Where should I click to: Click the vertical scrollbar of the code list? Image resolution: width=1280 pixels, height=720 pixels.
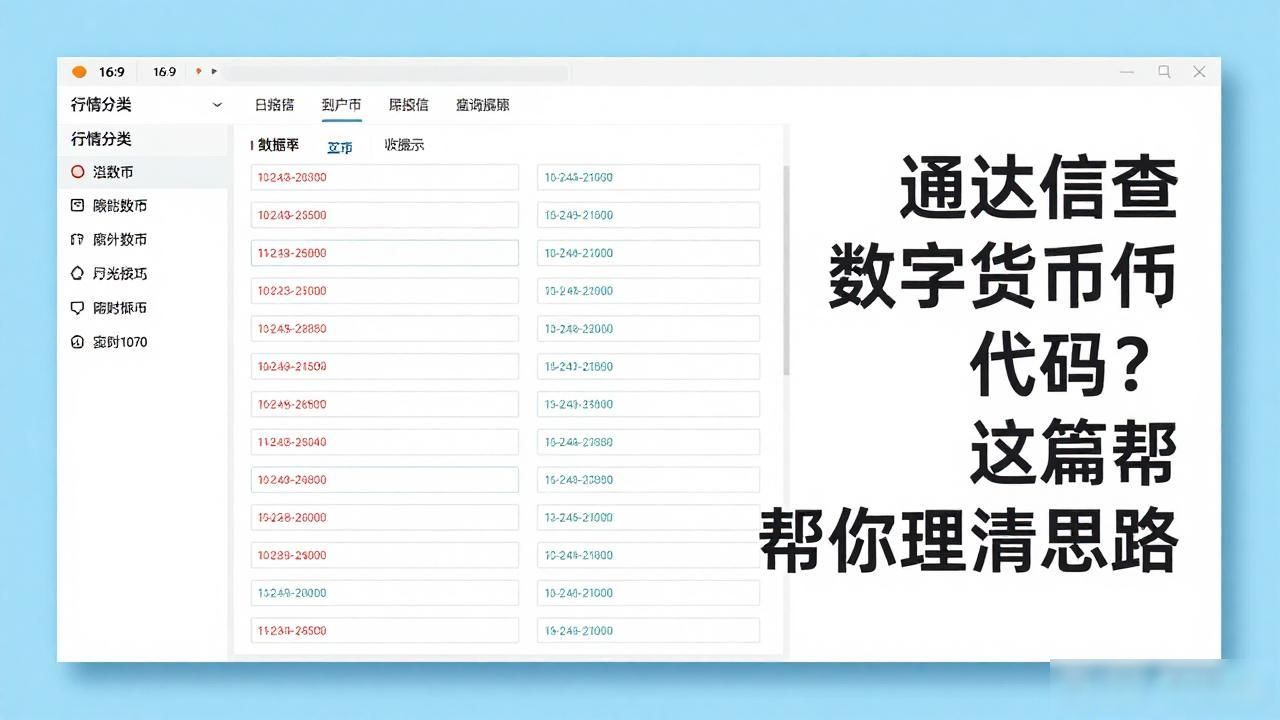pyautogui.click(x=786, y=270)
